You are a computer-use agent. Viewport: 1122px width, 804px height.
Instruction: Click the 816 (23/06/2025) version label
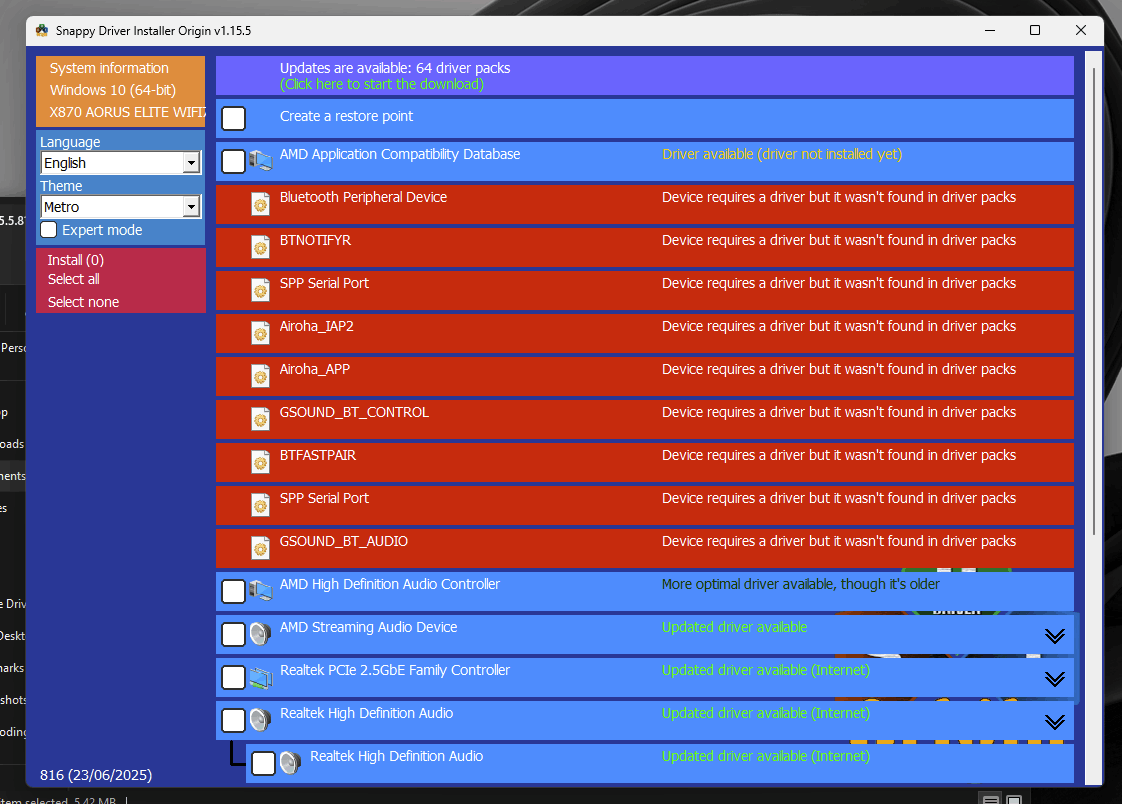(96, 774)
